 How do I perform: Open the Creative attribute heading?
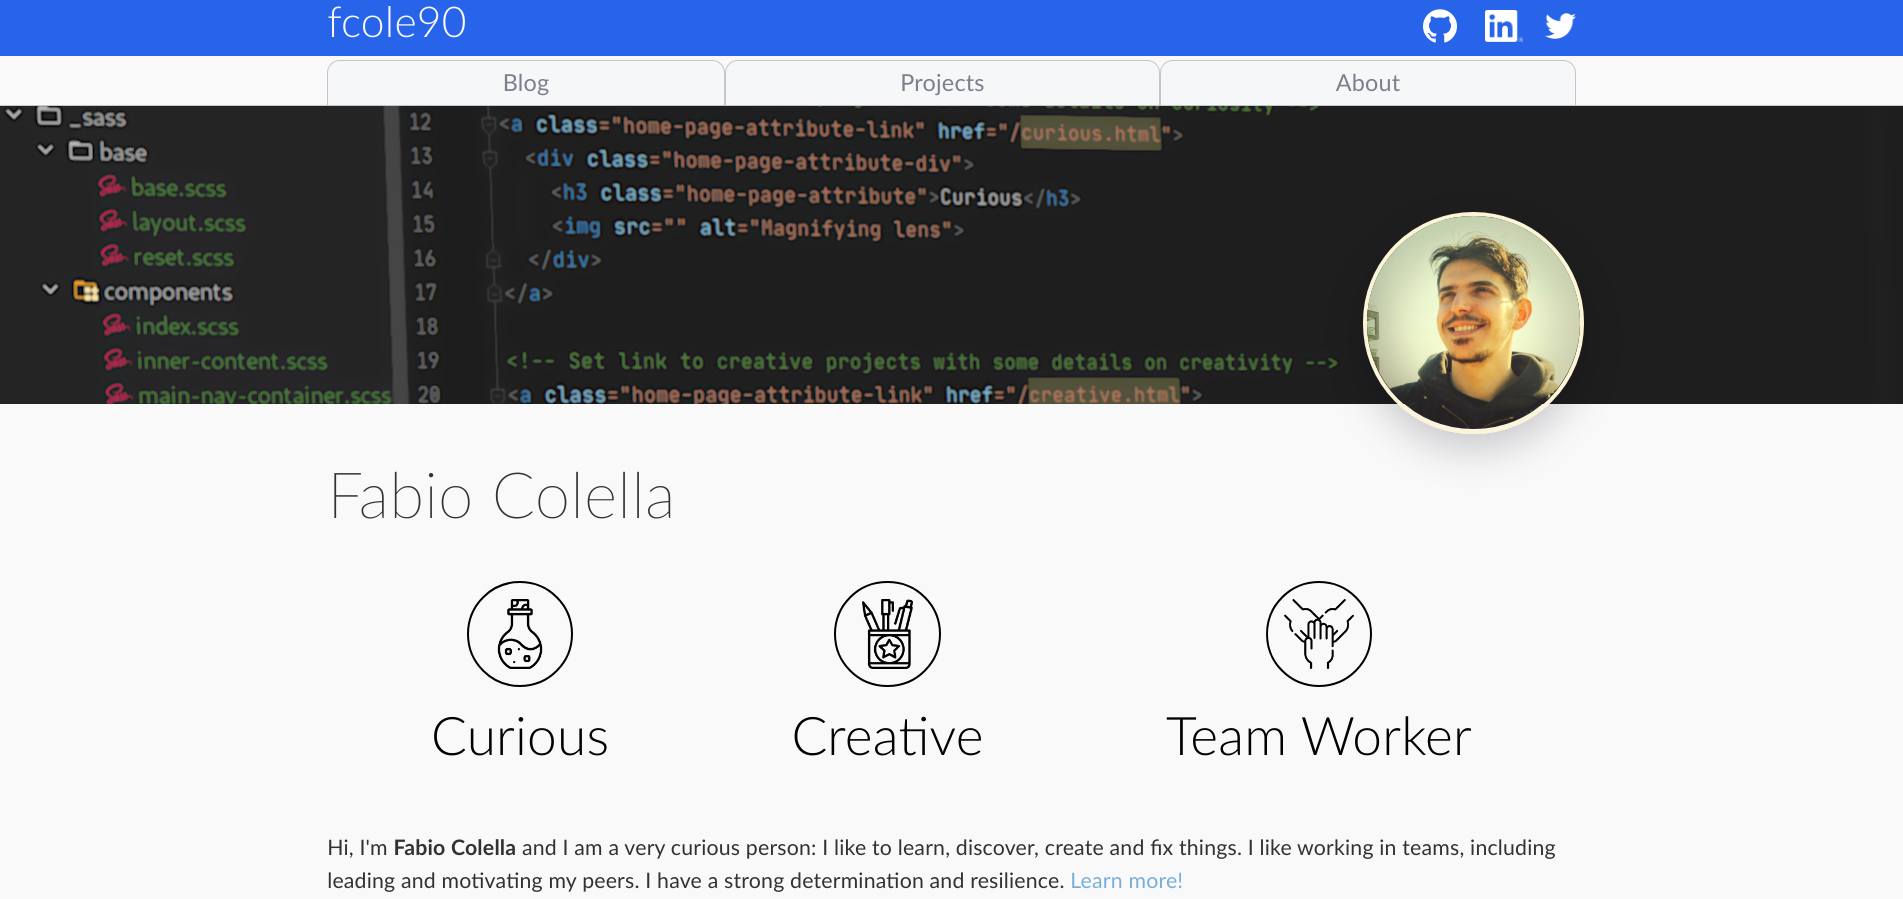coord(888,738)
